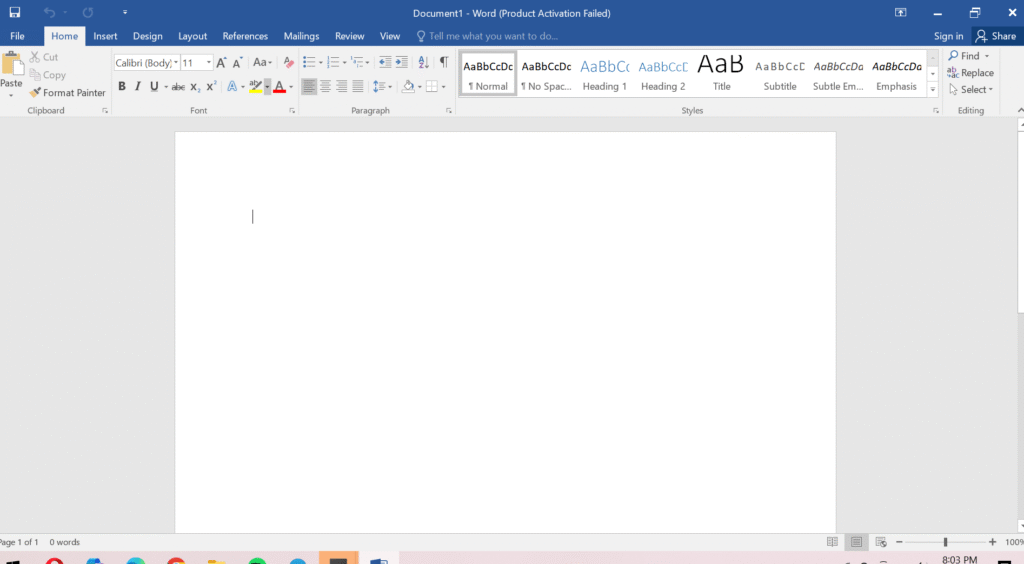This screenshot has height=564, width=1024.
Task: Toggle Superscript formatting
Action: (211, 86)
